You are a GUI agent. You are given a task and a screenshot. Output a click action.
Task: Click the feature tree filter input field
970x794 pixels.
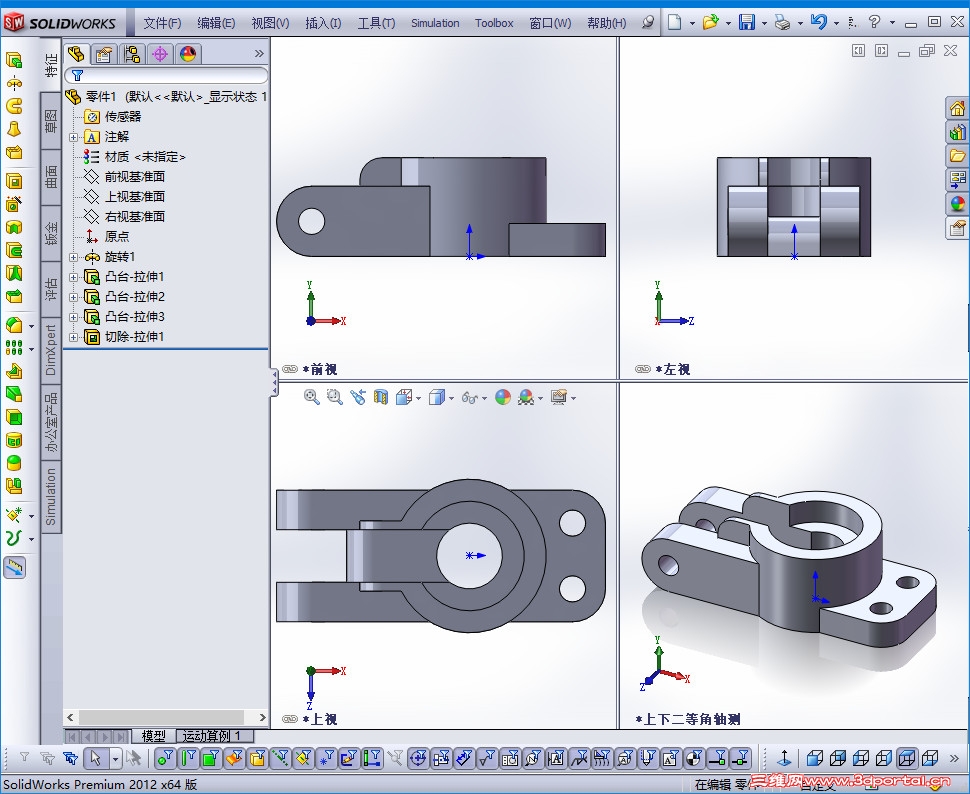click(x=166, y=75)
